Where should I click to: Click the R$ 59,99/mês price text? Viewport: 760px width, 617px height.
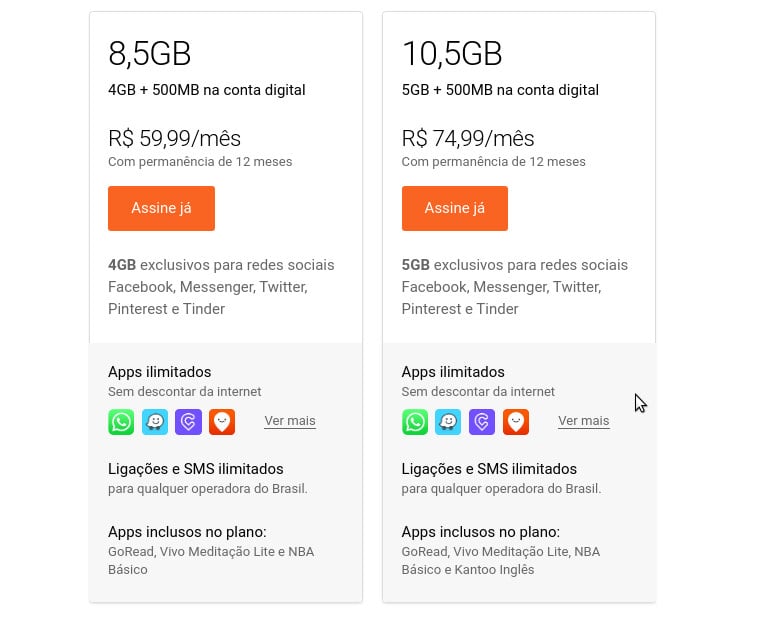tap(175, 138)
